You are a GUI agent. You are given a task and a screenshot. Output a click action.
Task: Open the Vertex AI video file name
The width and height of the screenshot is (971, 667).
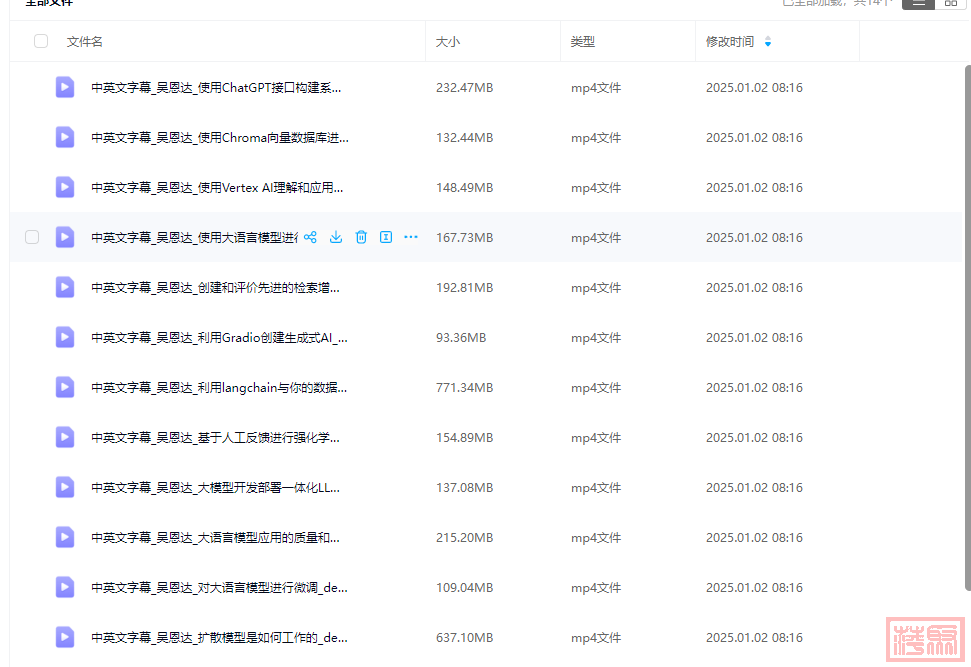click(x=218, y=187)
